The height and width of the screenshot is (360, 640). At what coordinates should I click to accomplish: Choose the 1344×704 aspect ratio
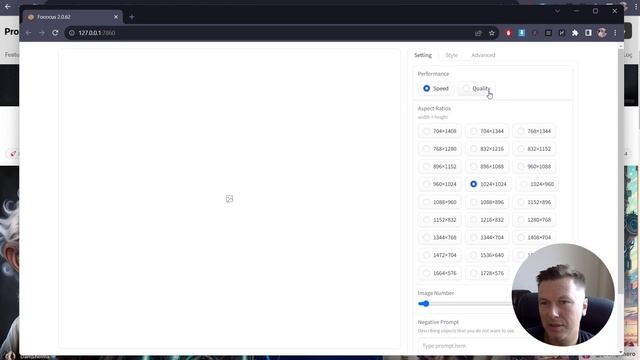pos(487,237)
